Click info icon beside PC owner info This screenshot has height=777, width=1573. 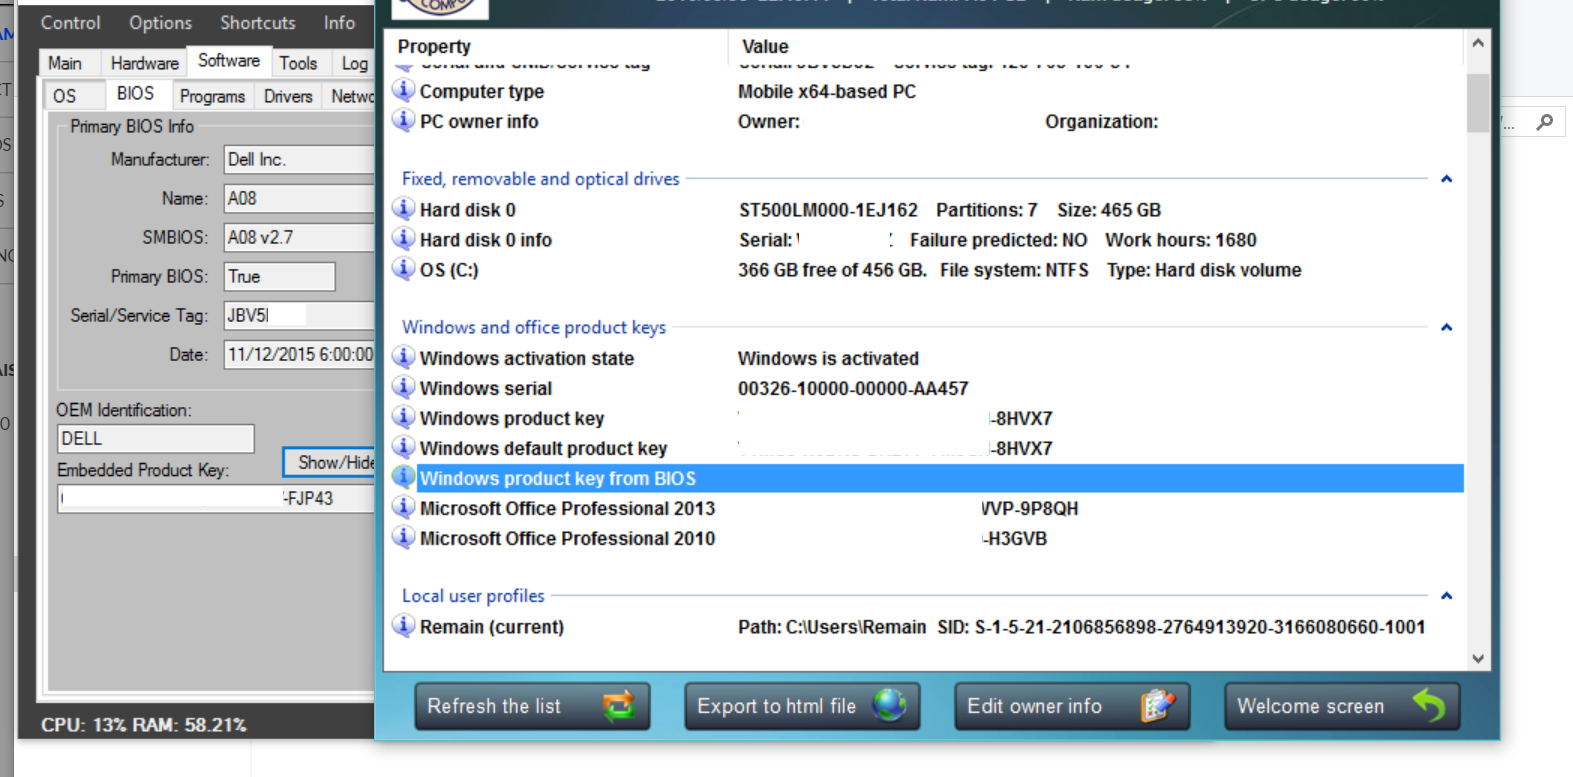[403, 120]
